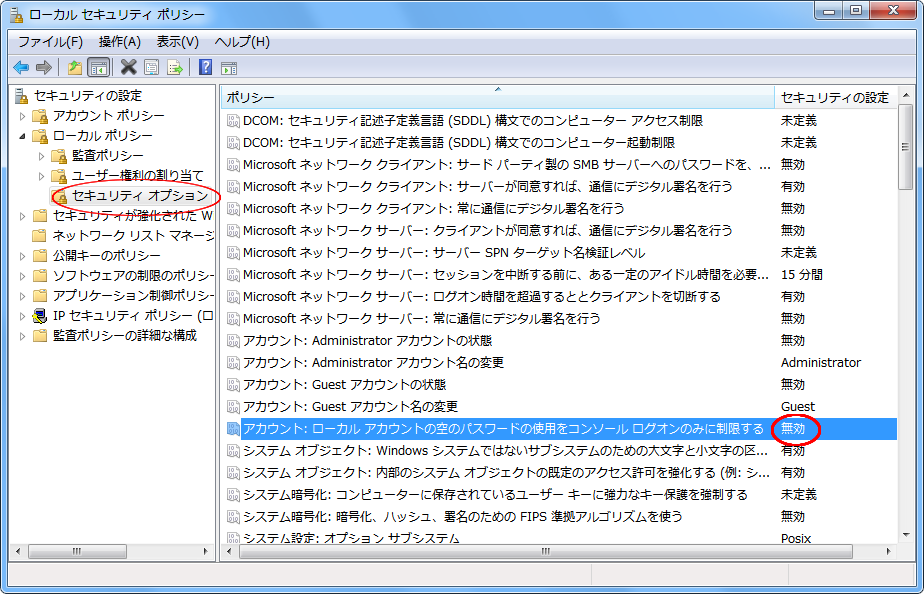Open the ファイル(F) menu
924x594 pixels.
point(50,41)
